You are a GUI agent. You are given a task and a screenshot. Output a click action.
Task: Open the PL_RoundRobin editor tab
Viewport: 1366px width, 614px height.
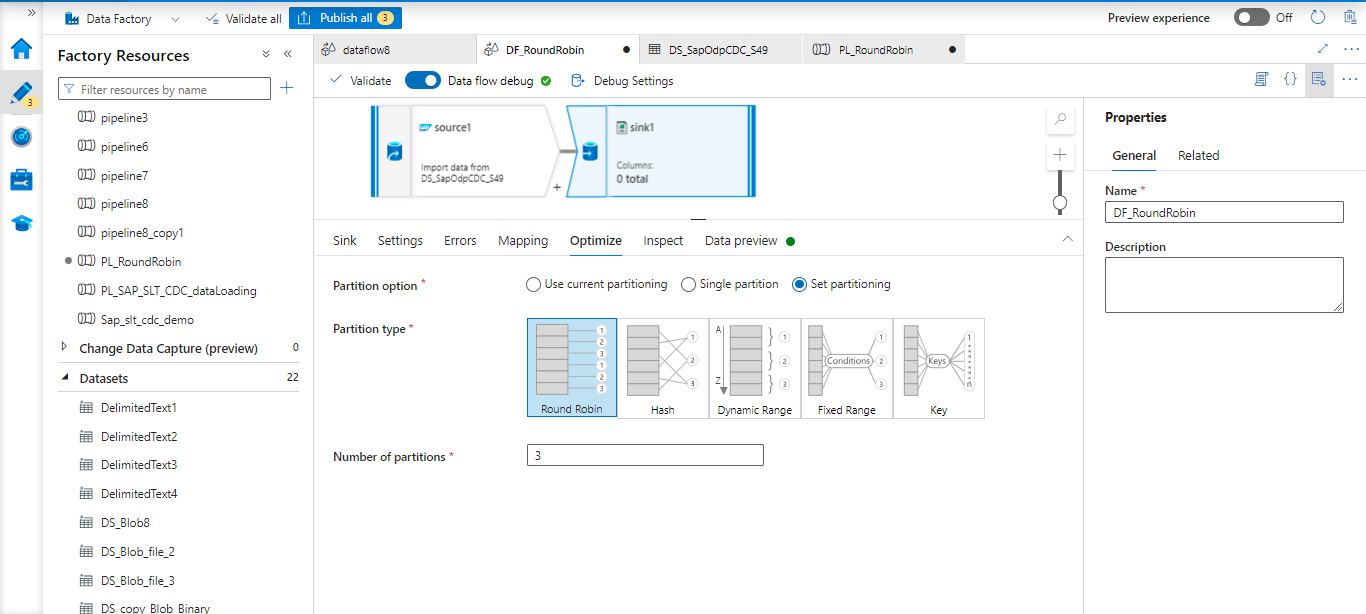[x=875, y=49]
